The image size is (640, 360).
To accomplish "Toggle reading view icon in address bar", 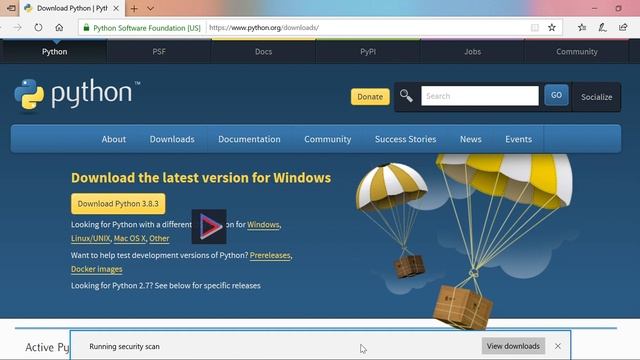I will [x=534, y=28].
